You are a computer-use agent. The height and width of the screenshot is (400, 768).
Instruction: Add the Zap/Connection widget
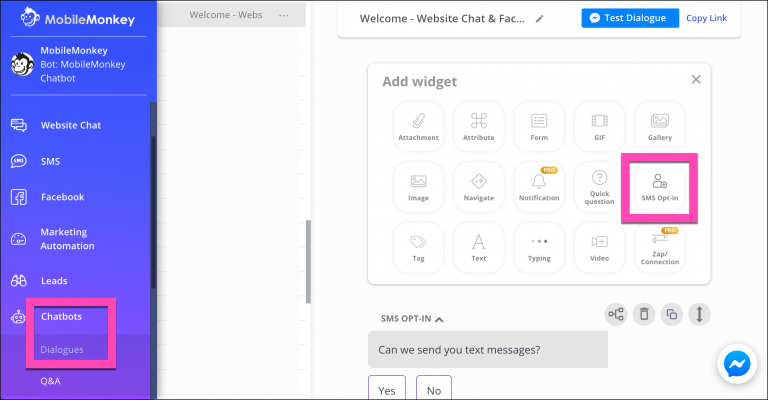660,247
